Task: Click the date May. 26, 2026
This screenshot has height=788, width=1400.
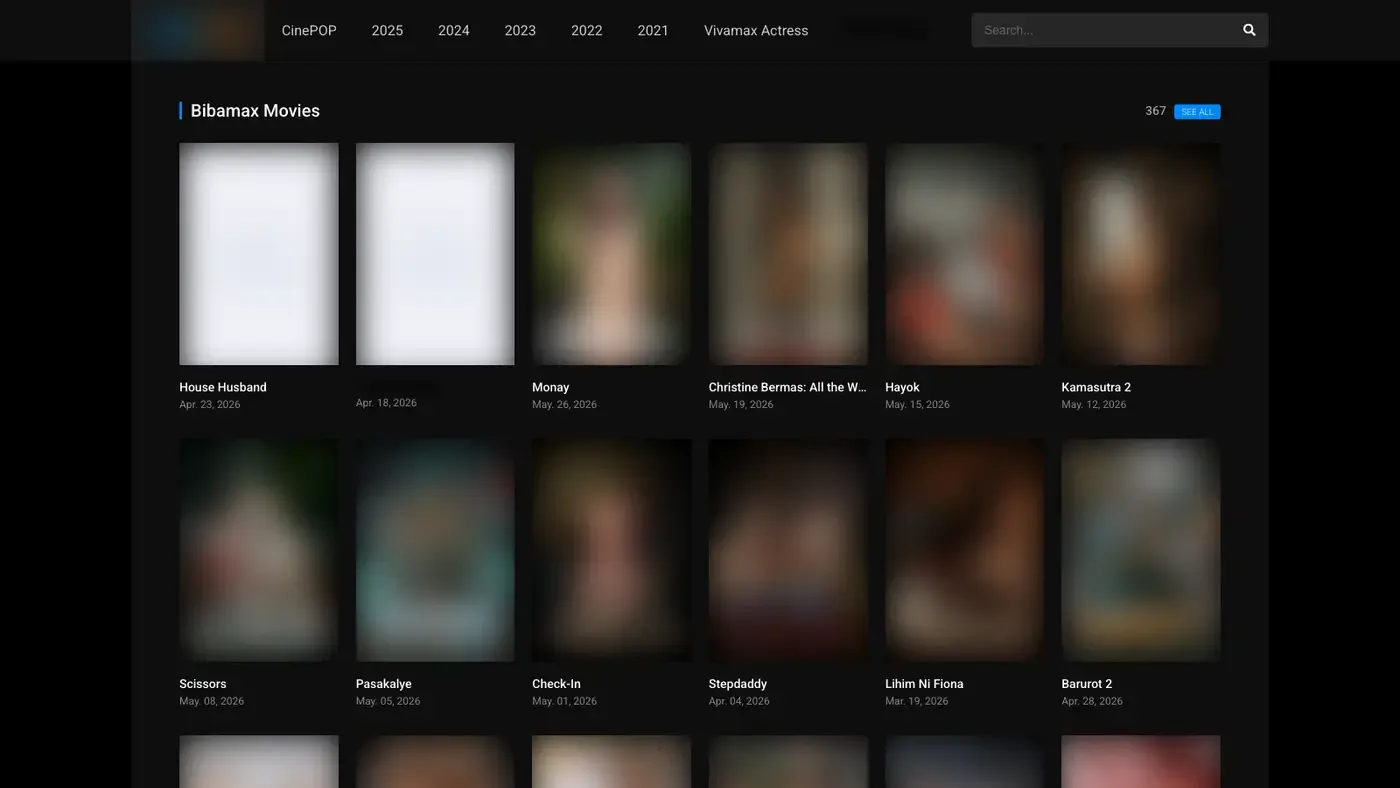Action: point(564,405)
